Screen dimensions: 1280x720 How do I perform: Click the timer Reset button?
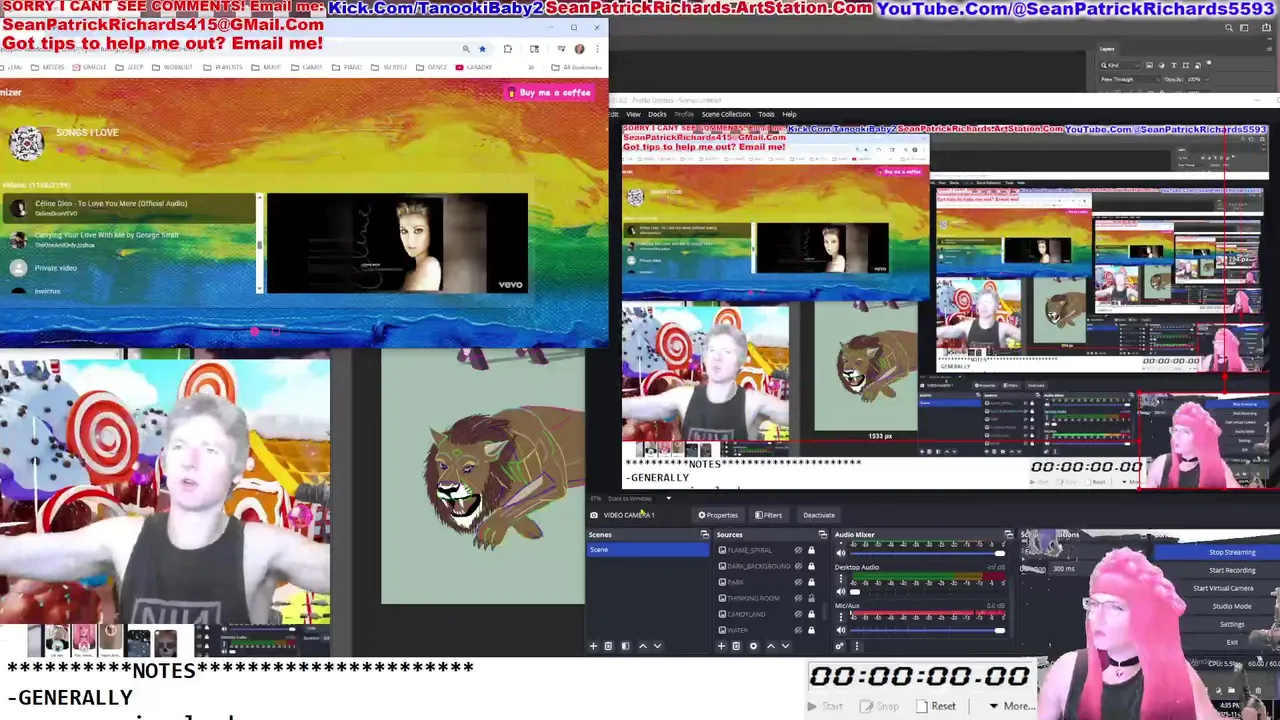(937, 706)
